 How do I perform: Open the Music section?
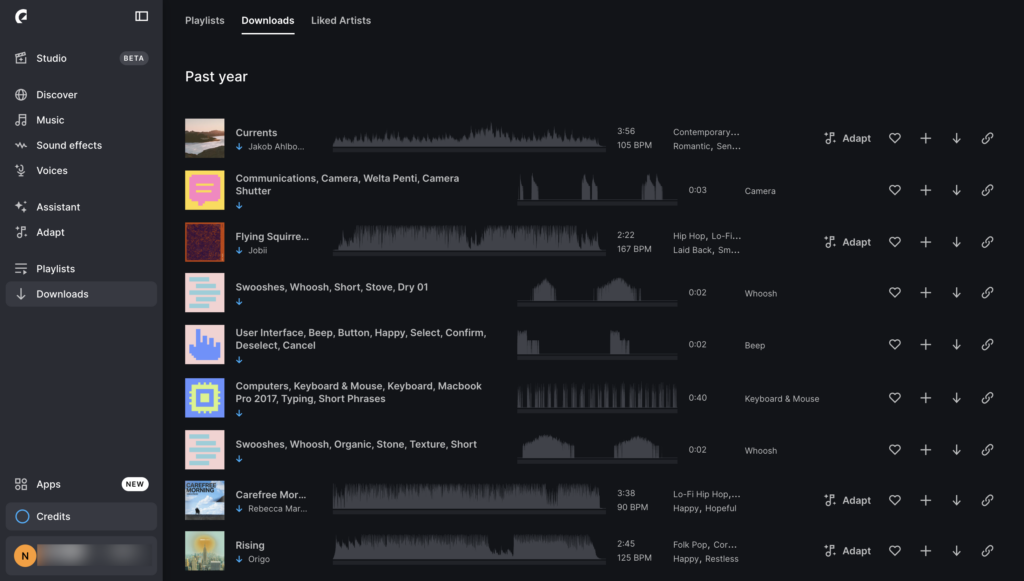point(81,120)
